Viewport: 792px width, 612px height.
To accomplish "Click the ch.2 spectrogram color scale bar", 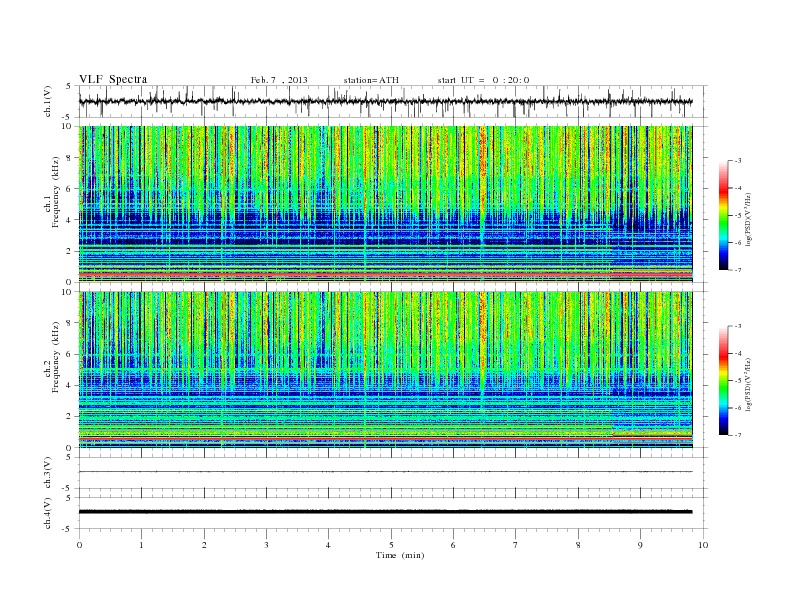I will point(723,381).
